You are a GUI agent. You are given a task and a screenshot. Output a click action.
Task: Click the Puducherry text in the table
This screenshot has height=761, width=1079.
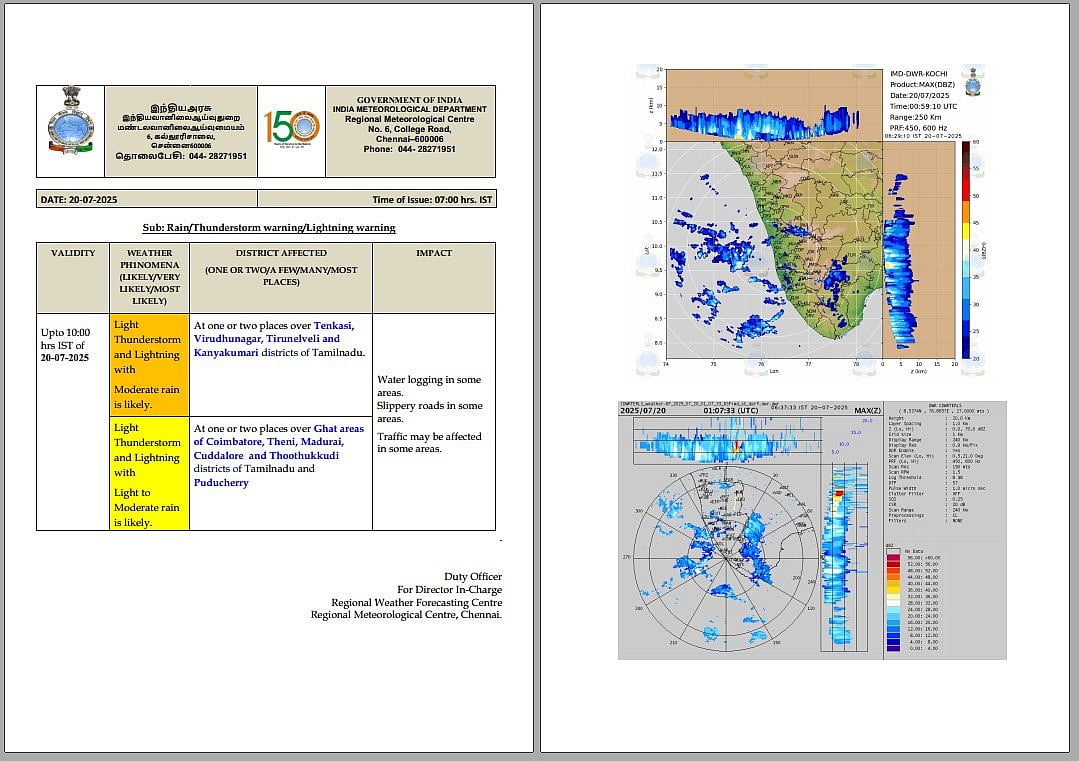click(221, 482)
